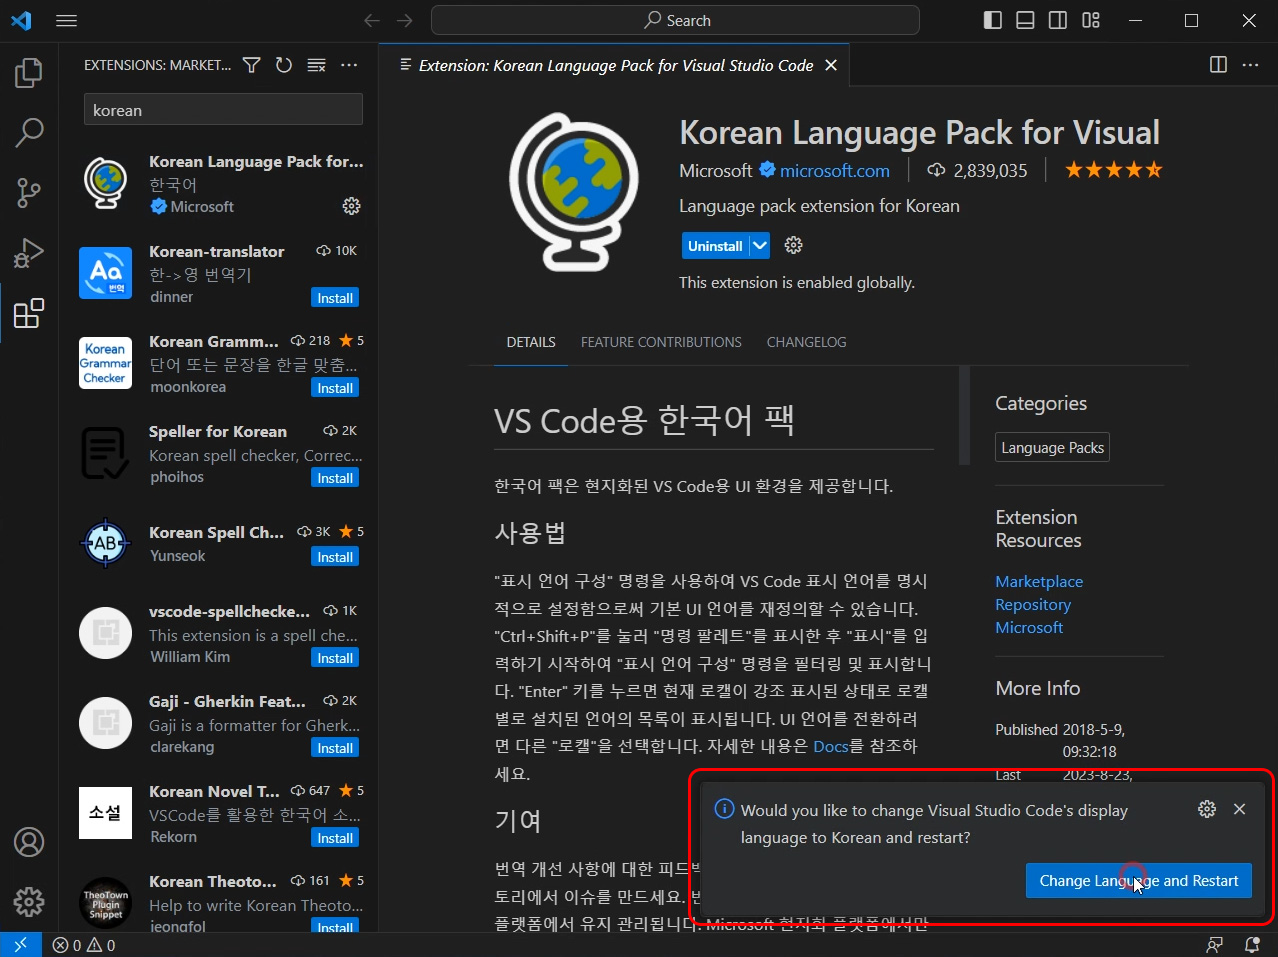Open remote window indicator in status bar
This screenshot has width=1278, height=957.
21,945
